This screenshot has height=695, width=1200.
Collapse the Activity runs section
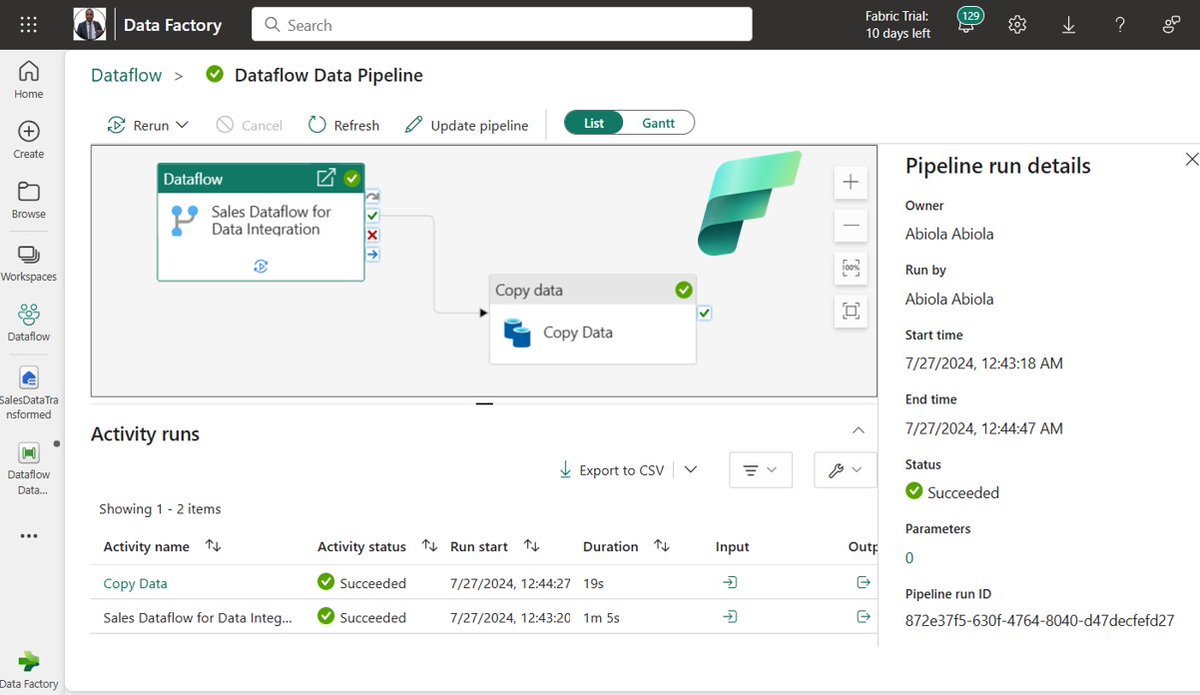point(858,430)
